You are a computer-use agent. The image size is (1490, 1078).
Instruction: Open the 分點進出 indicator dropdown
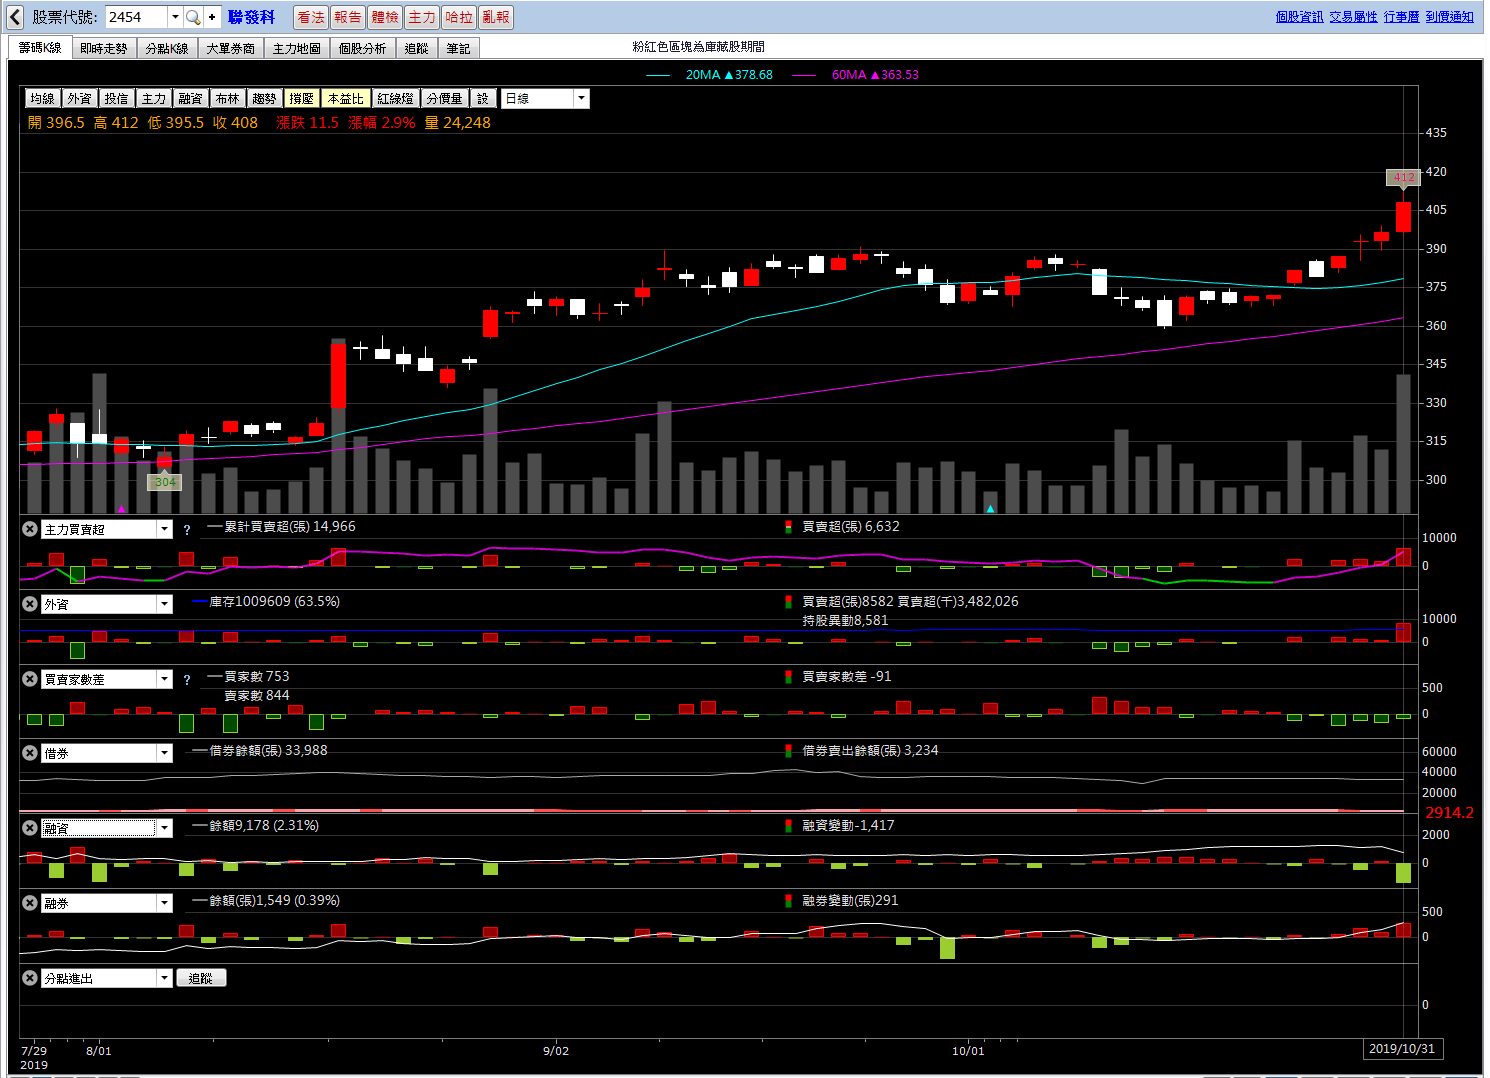tap(164, 978)
